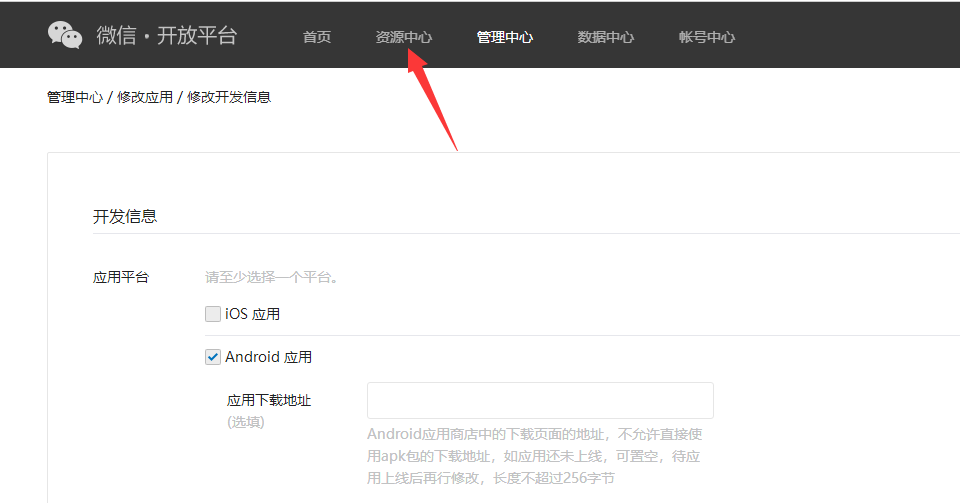The height and width of the screenshot is (503, 960).
Task: Click the Android 应用 label text
Action: click(x=269, y=357)
